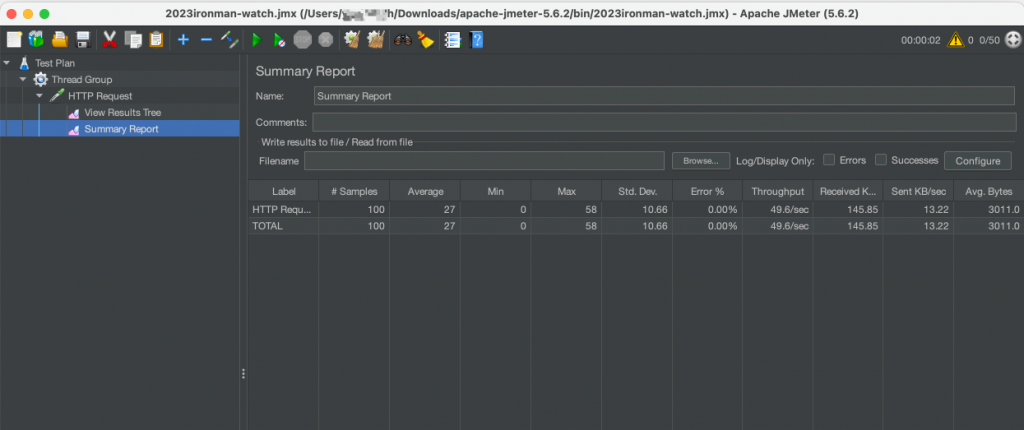The width and height of the screenshot is (1024, 430).
Task: Sort by Min column header
Action: (x=495, y=191)
